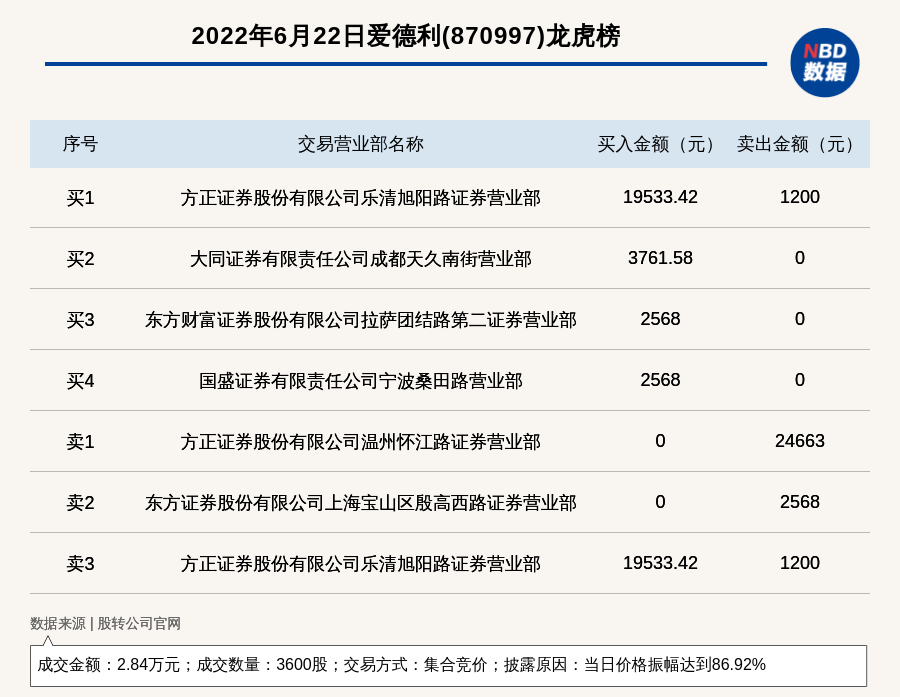Select the 买入金额（元） column header
Screen dimensions: 900x697
click(x=659, y=144)
